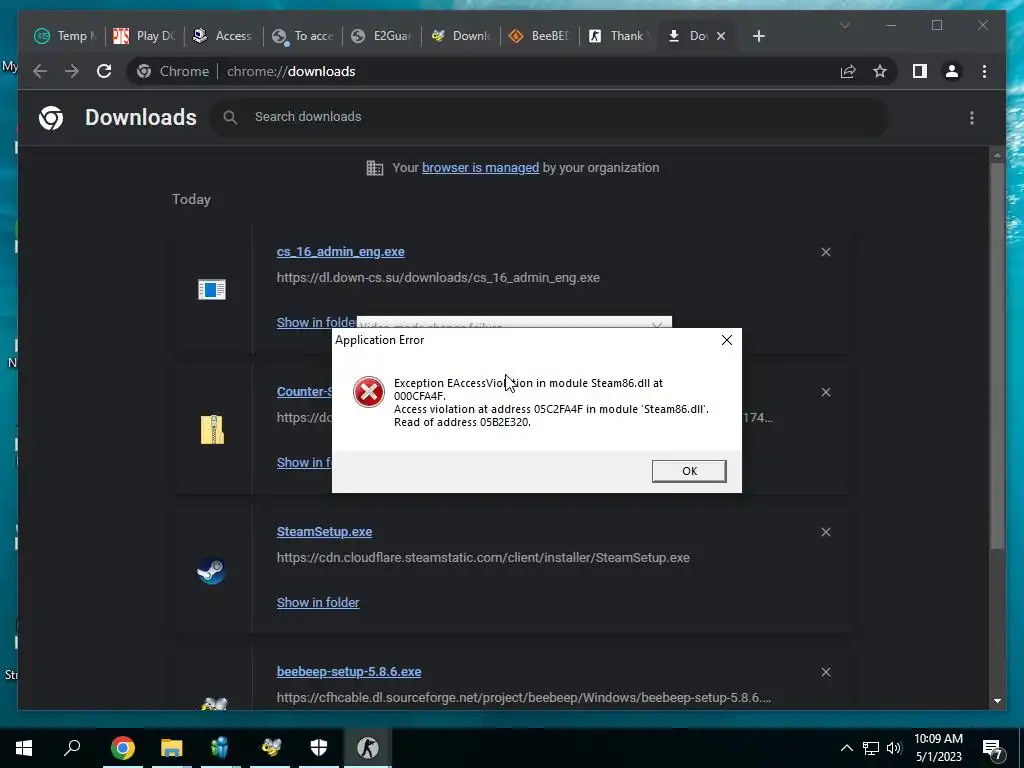Switch to the E2Guar tab

click(x=381, y=36)
